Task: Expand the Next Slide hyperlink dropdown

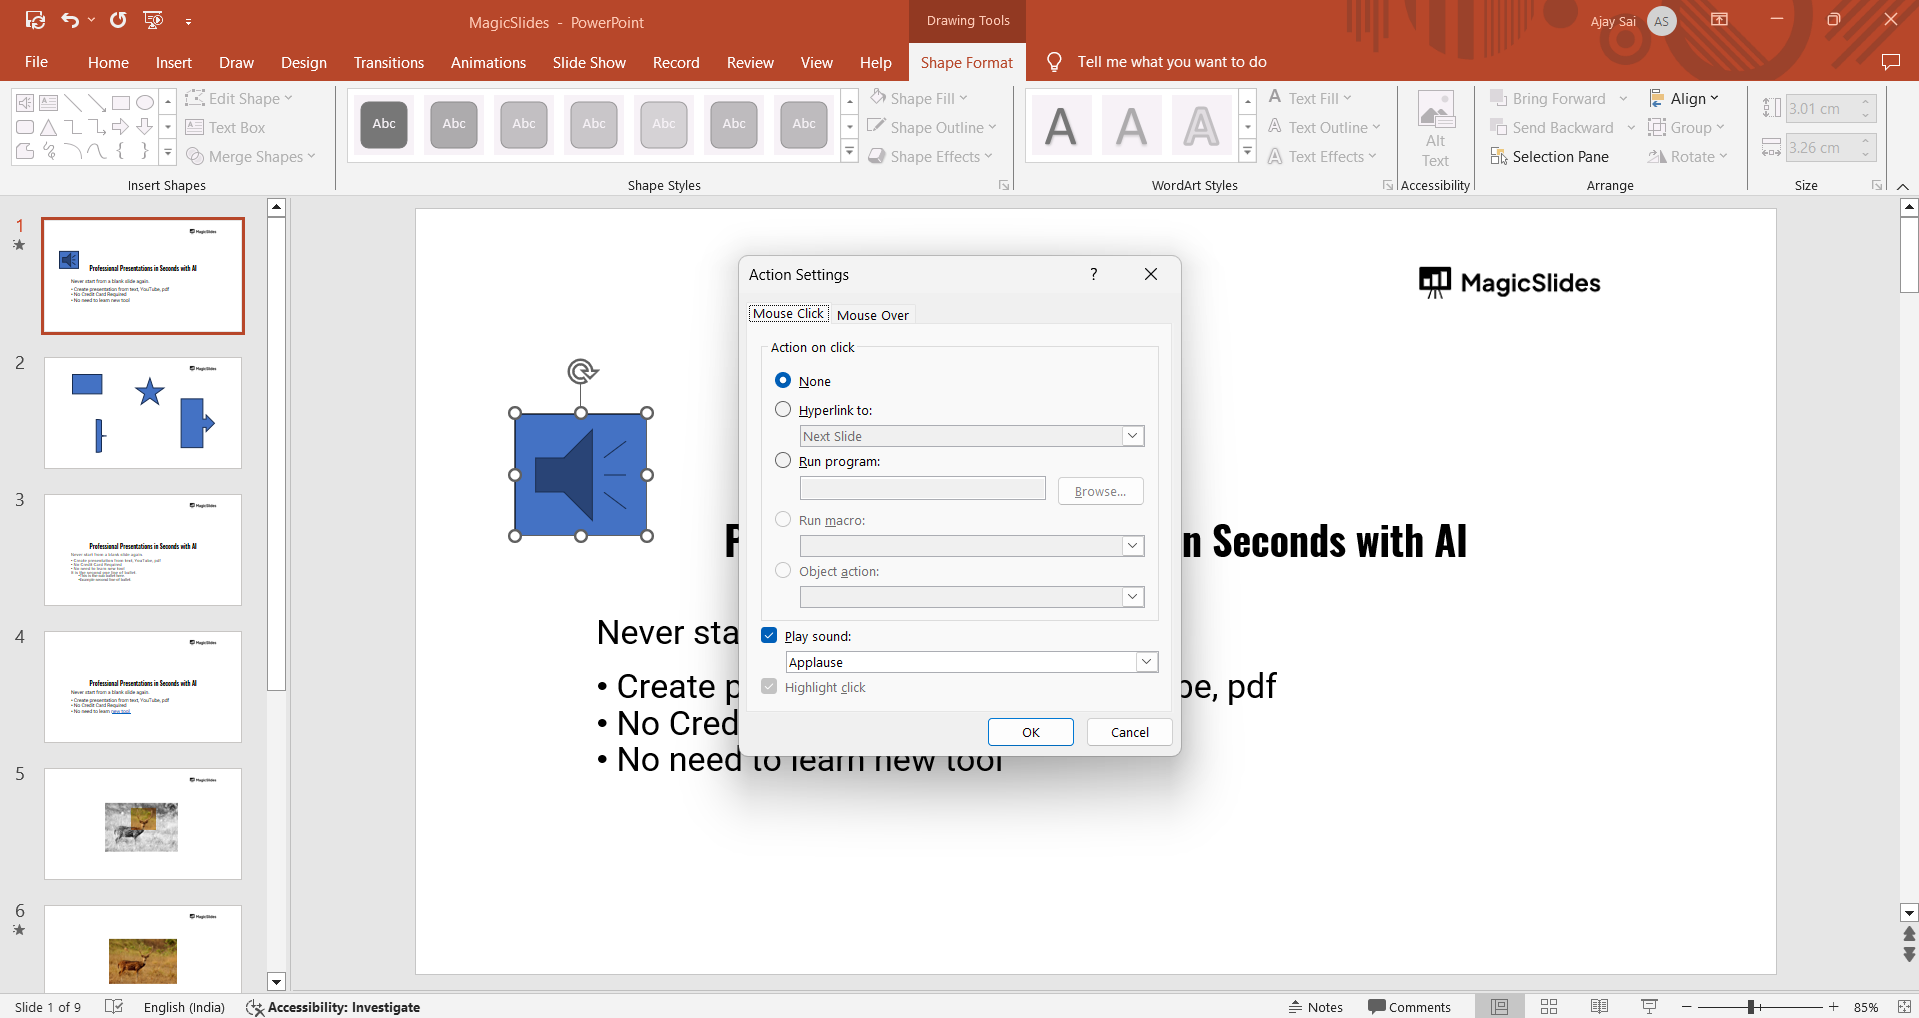Action: coord(1132,436)
